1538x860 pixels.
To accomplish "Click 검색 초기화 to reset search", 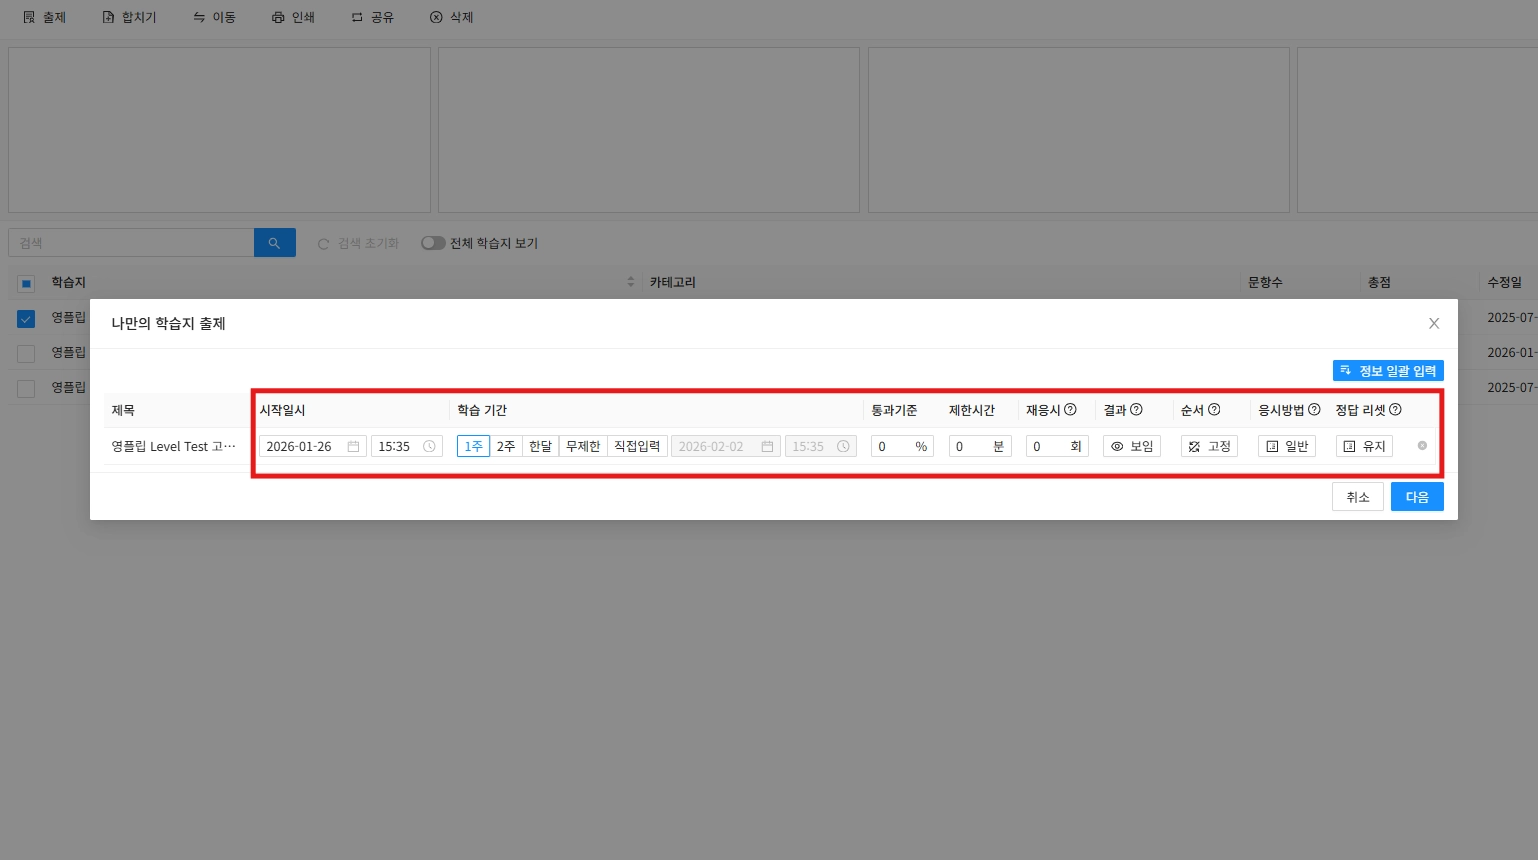I will (x=358, y=243).
